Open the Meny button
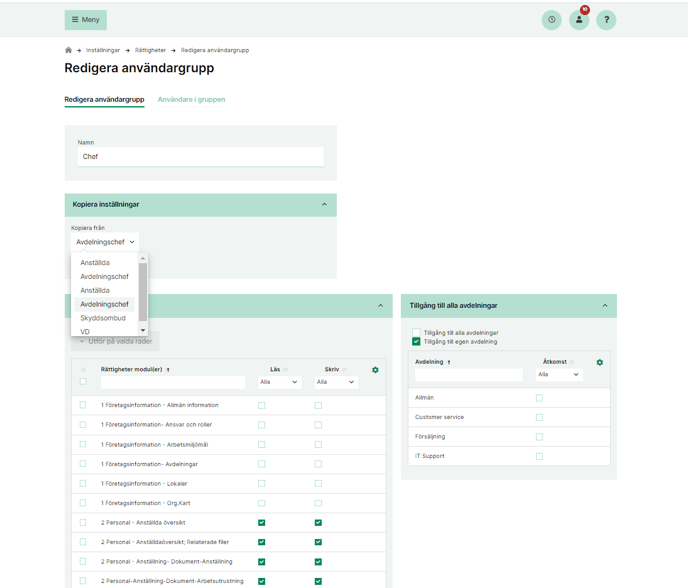 tap(86, 20)
